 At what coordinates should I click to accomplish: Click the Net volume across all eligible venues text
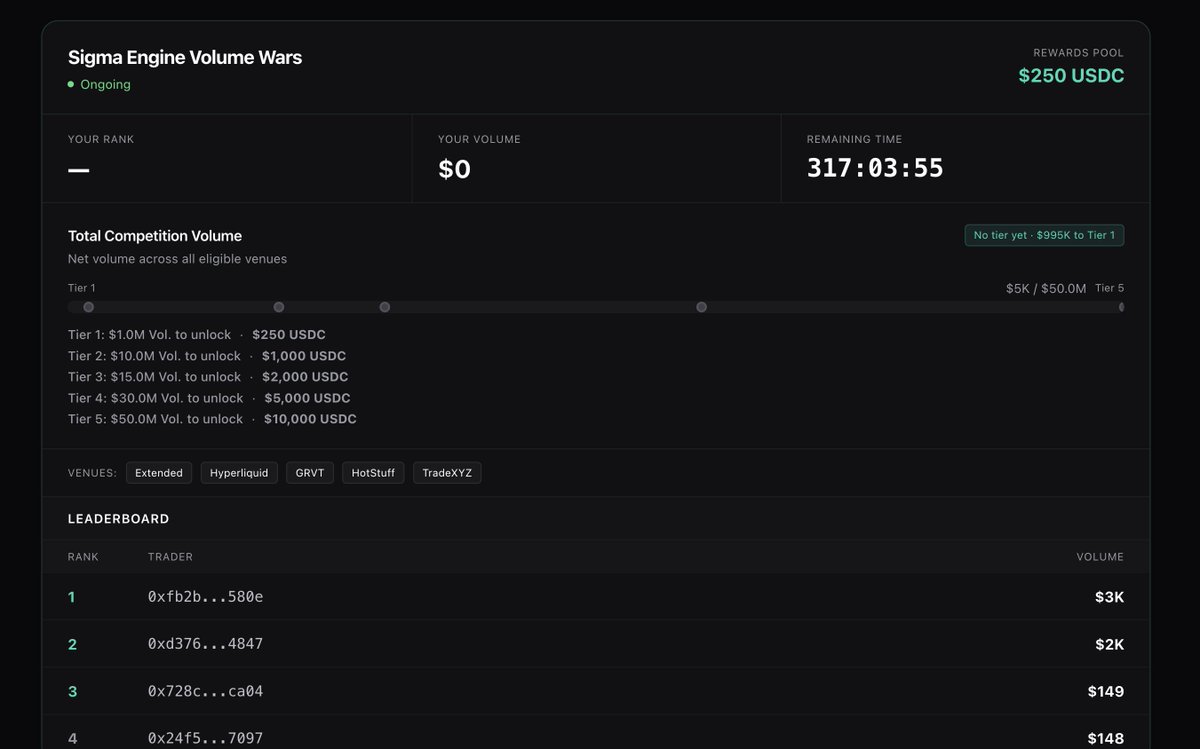coord(177,259)
